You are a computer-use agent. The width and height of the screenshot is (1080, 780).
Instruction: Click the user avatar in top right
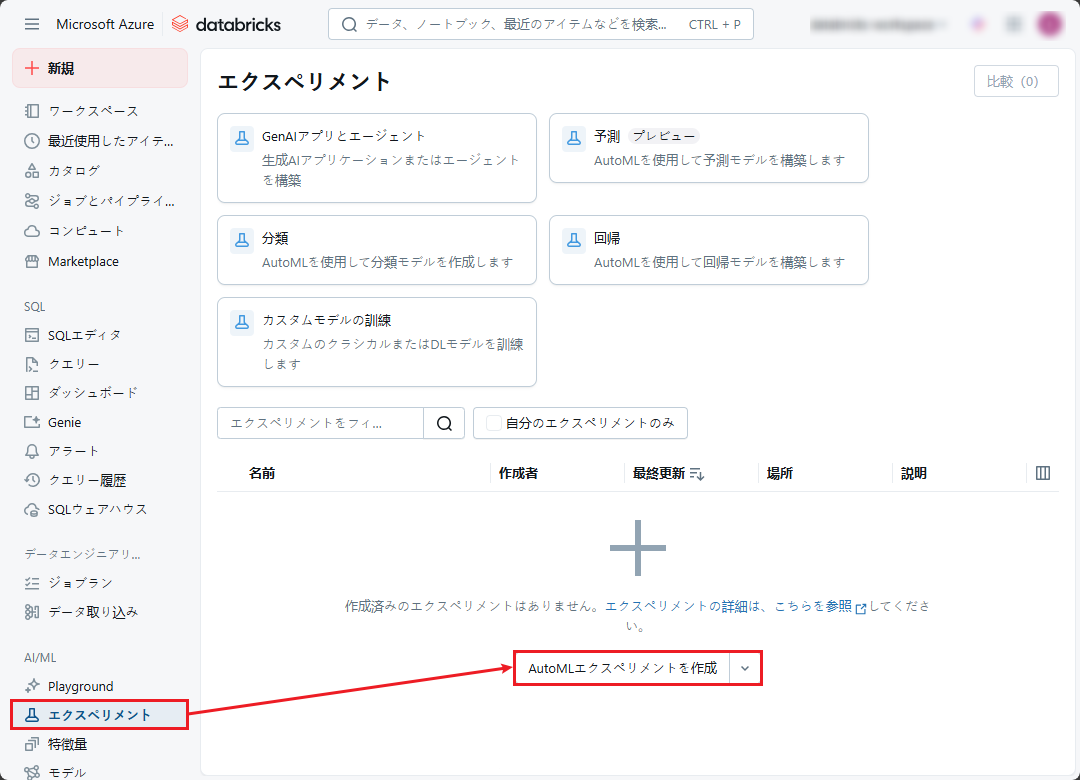pos(1049,24)
